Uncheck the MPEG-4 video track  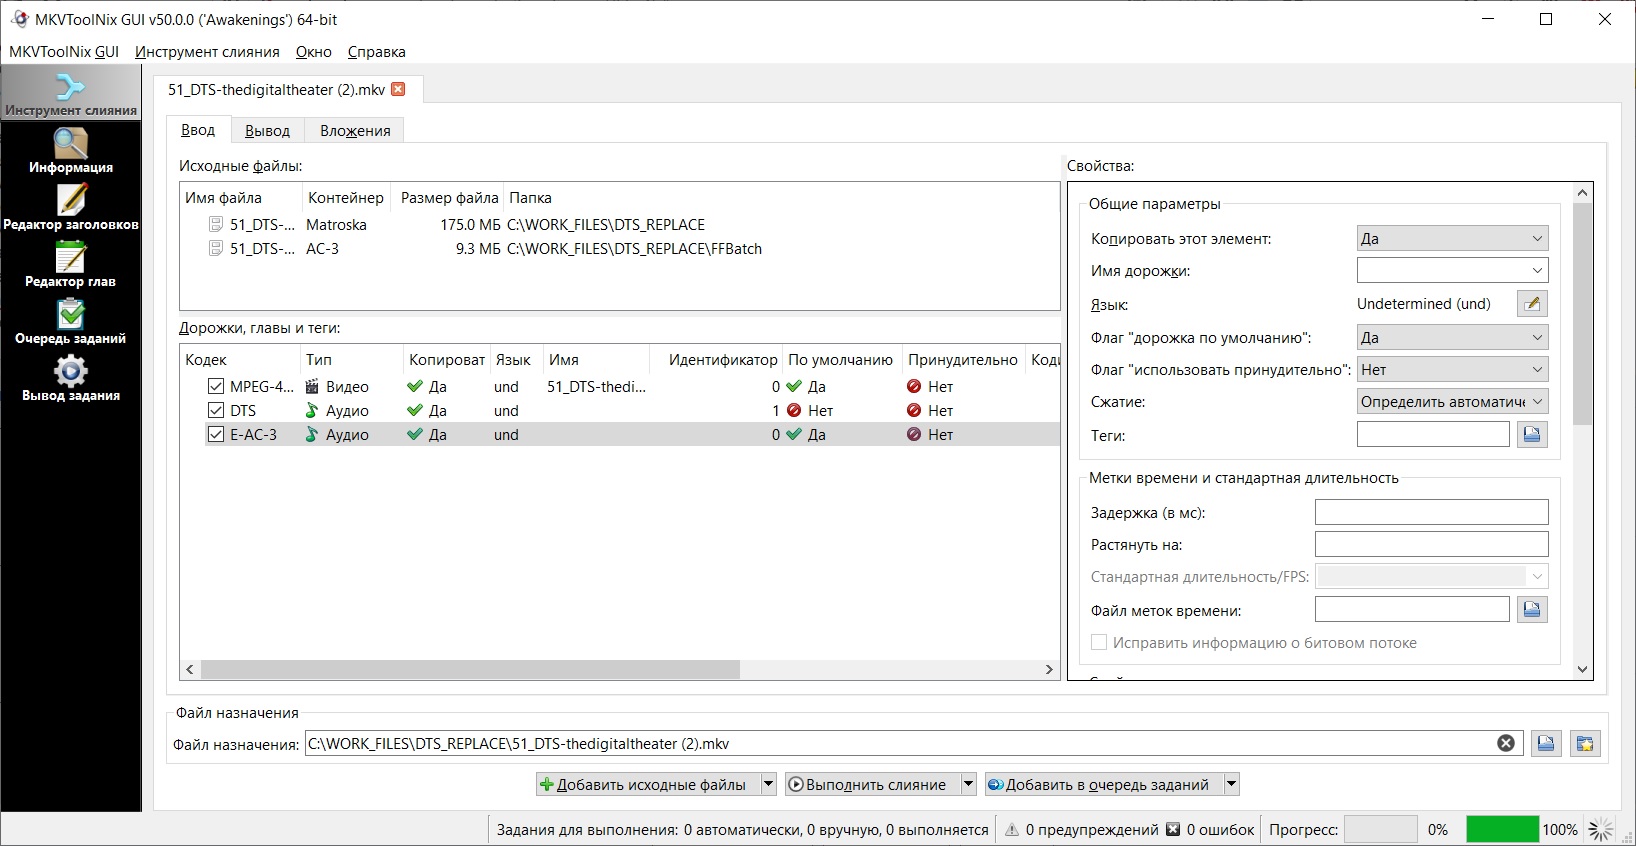coord(216,386)
